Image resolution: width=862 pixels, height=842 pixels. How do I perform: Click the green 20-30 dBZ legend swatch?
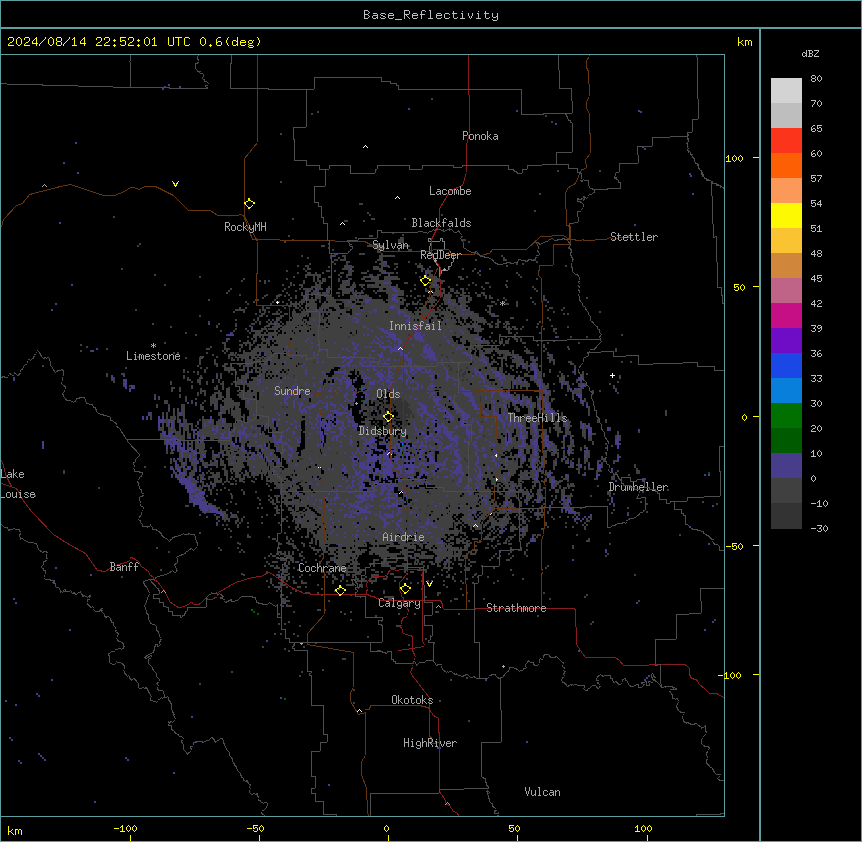point(786,416)
